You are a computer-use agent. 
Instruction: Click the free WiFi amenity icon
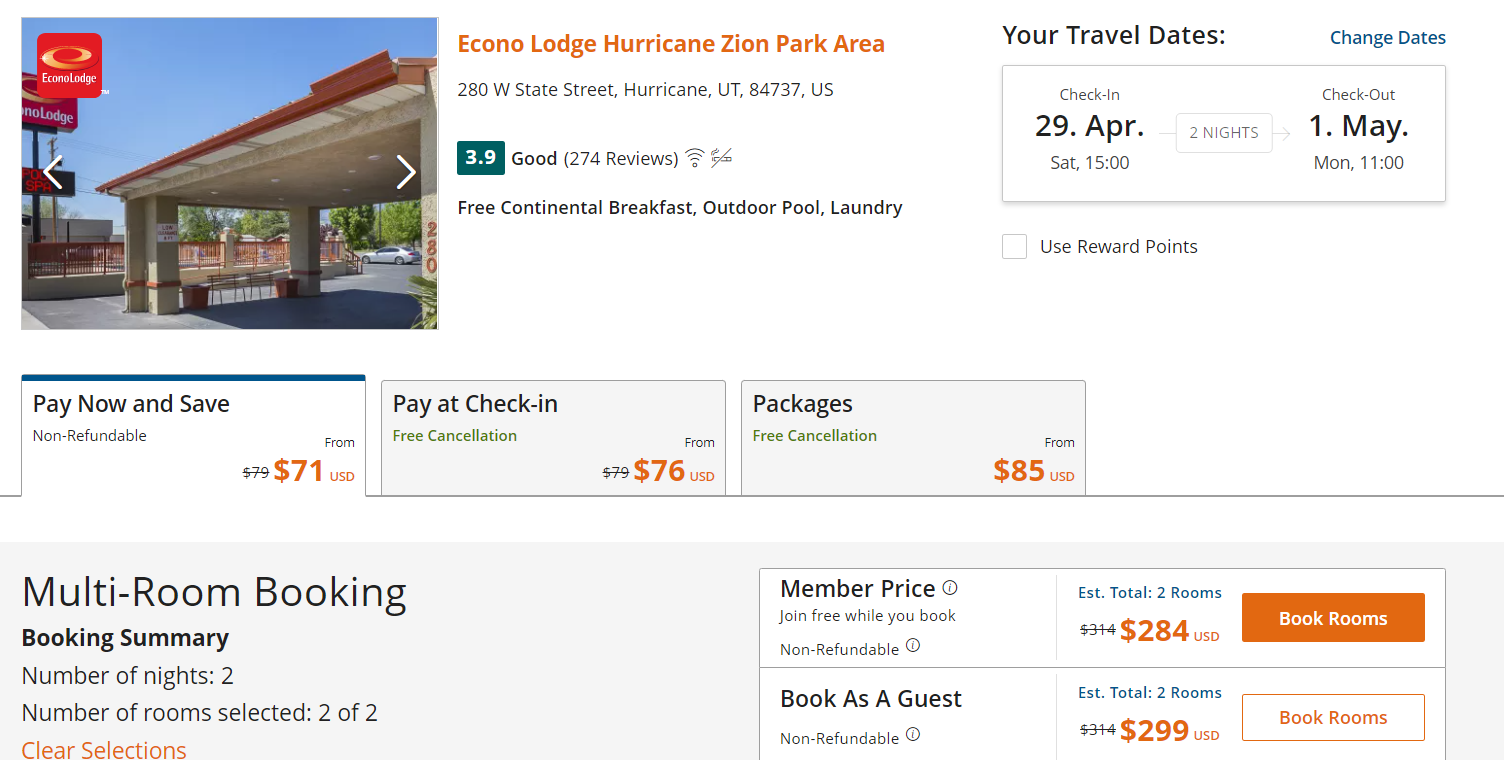(x=695, y=157)
